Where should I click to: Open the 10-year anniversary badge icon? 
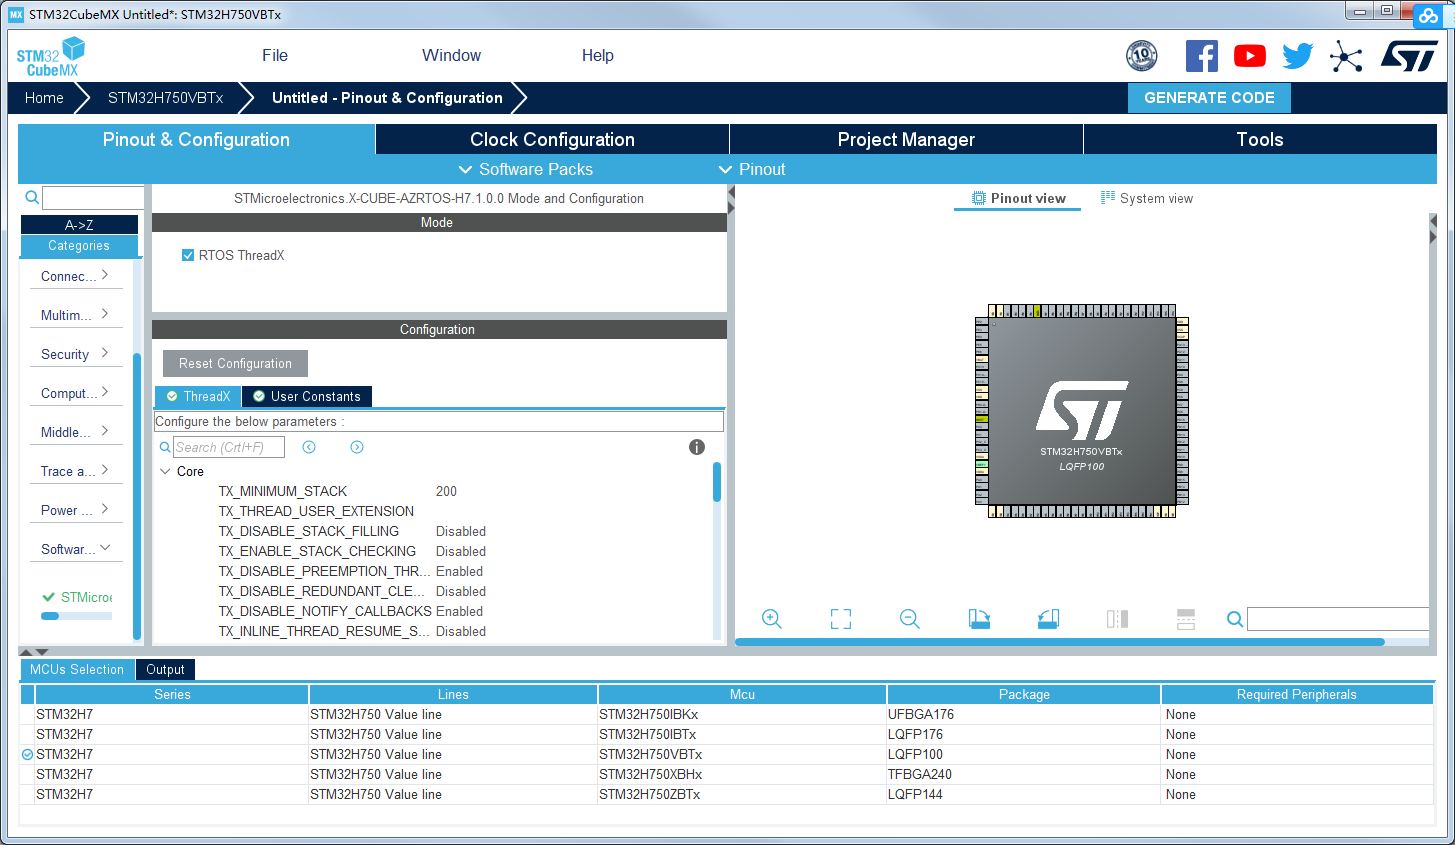point(1141,56)
